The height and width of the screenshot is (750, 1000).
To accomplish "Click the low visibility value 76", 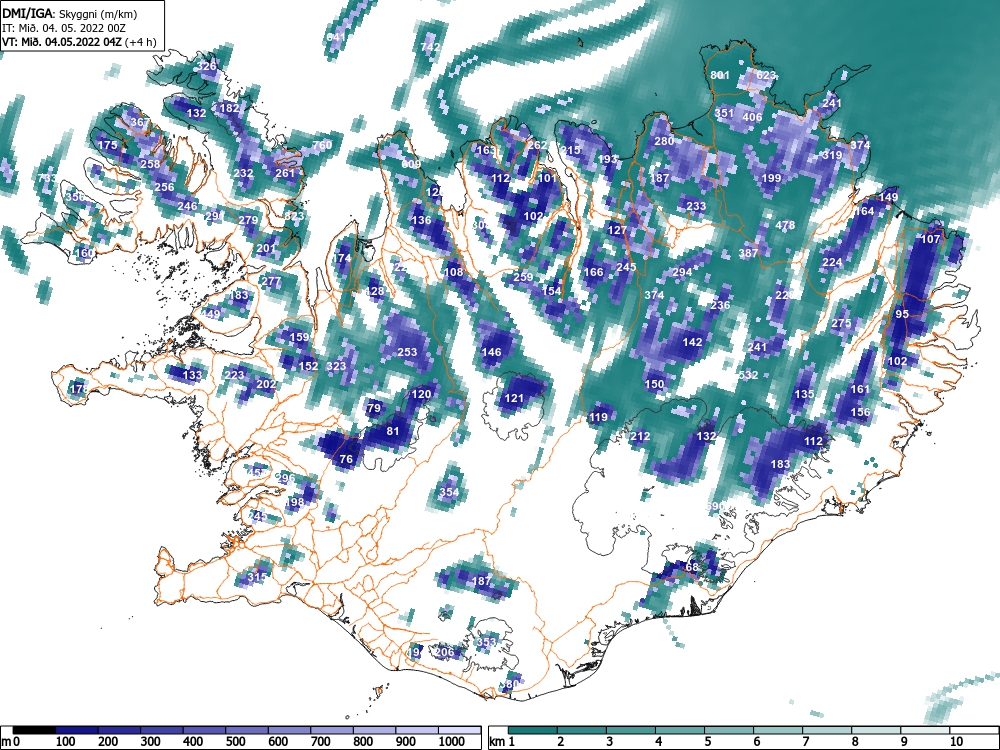I will 346,459.
